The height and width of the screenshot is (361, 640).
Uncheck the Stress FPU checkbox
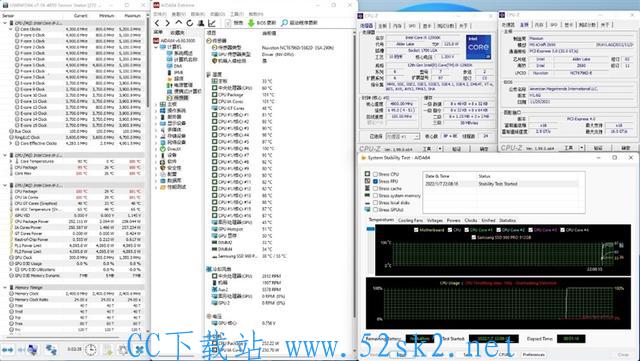(x=375, y=181)
